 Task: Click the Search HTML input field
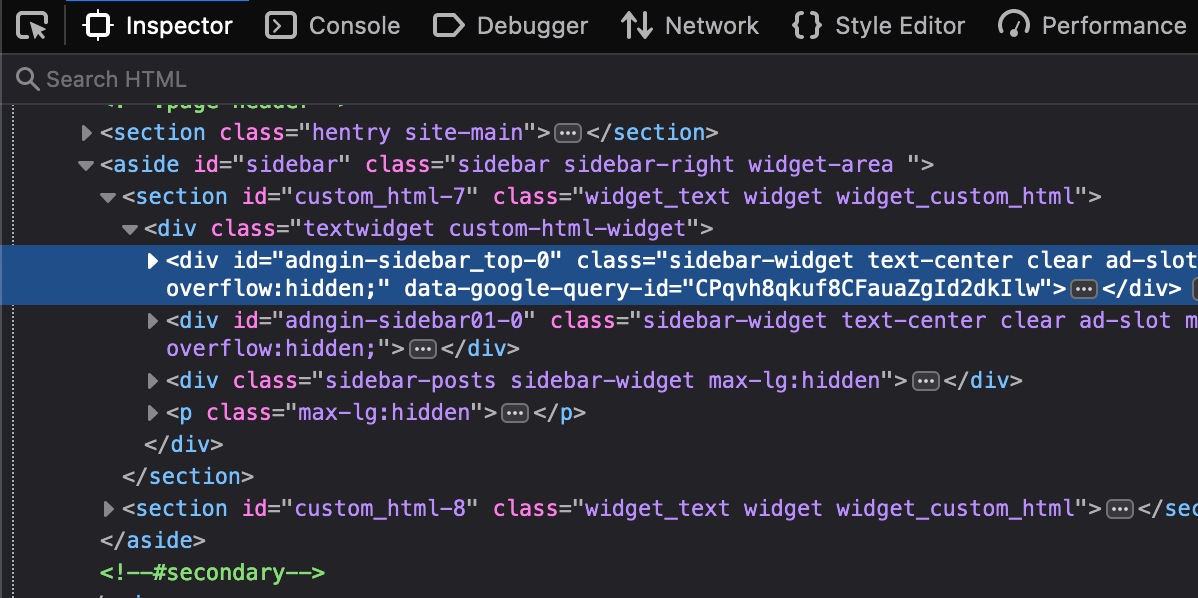[x=600, y=79]
